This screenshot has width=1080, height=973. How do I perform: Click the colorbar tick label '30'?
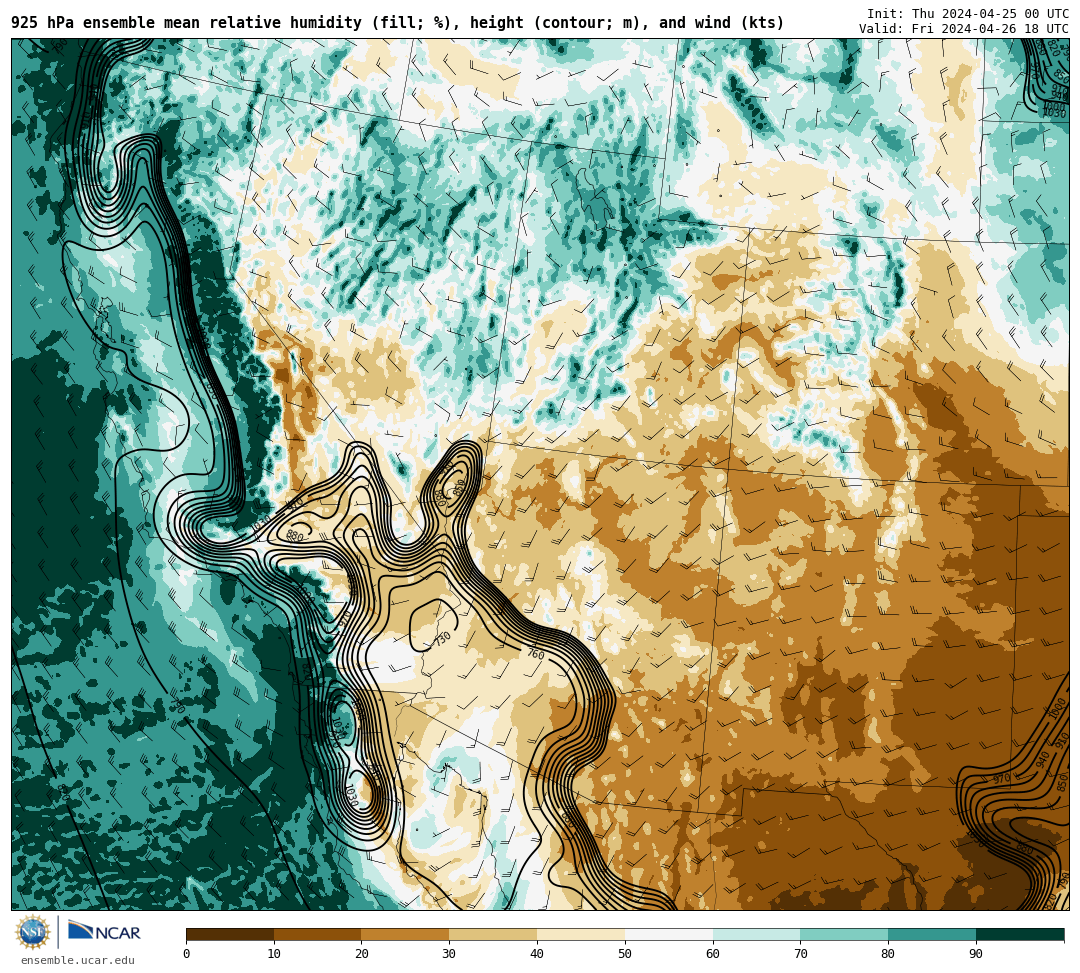tap(450, 954)
